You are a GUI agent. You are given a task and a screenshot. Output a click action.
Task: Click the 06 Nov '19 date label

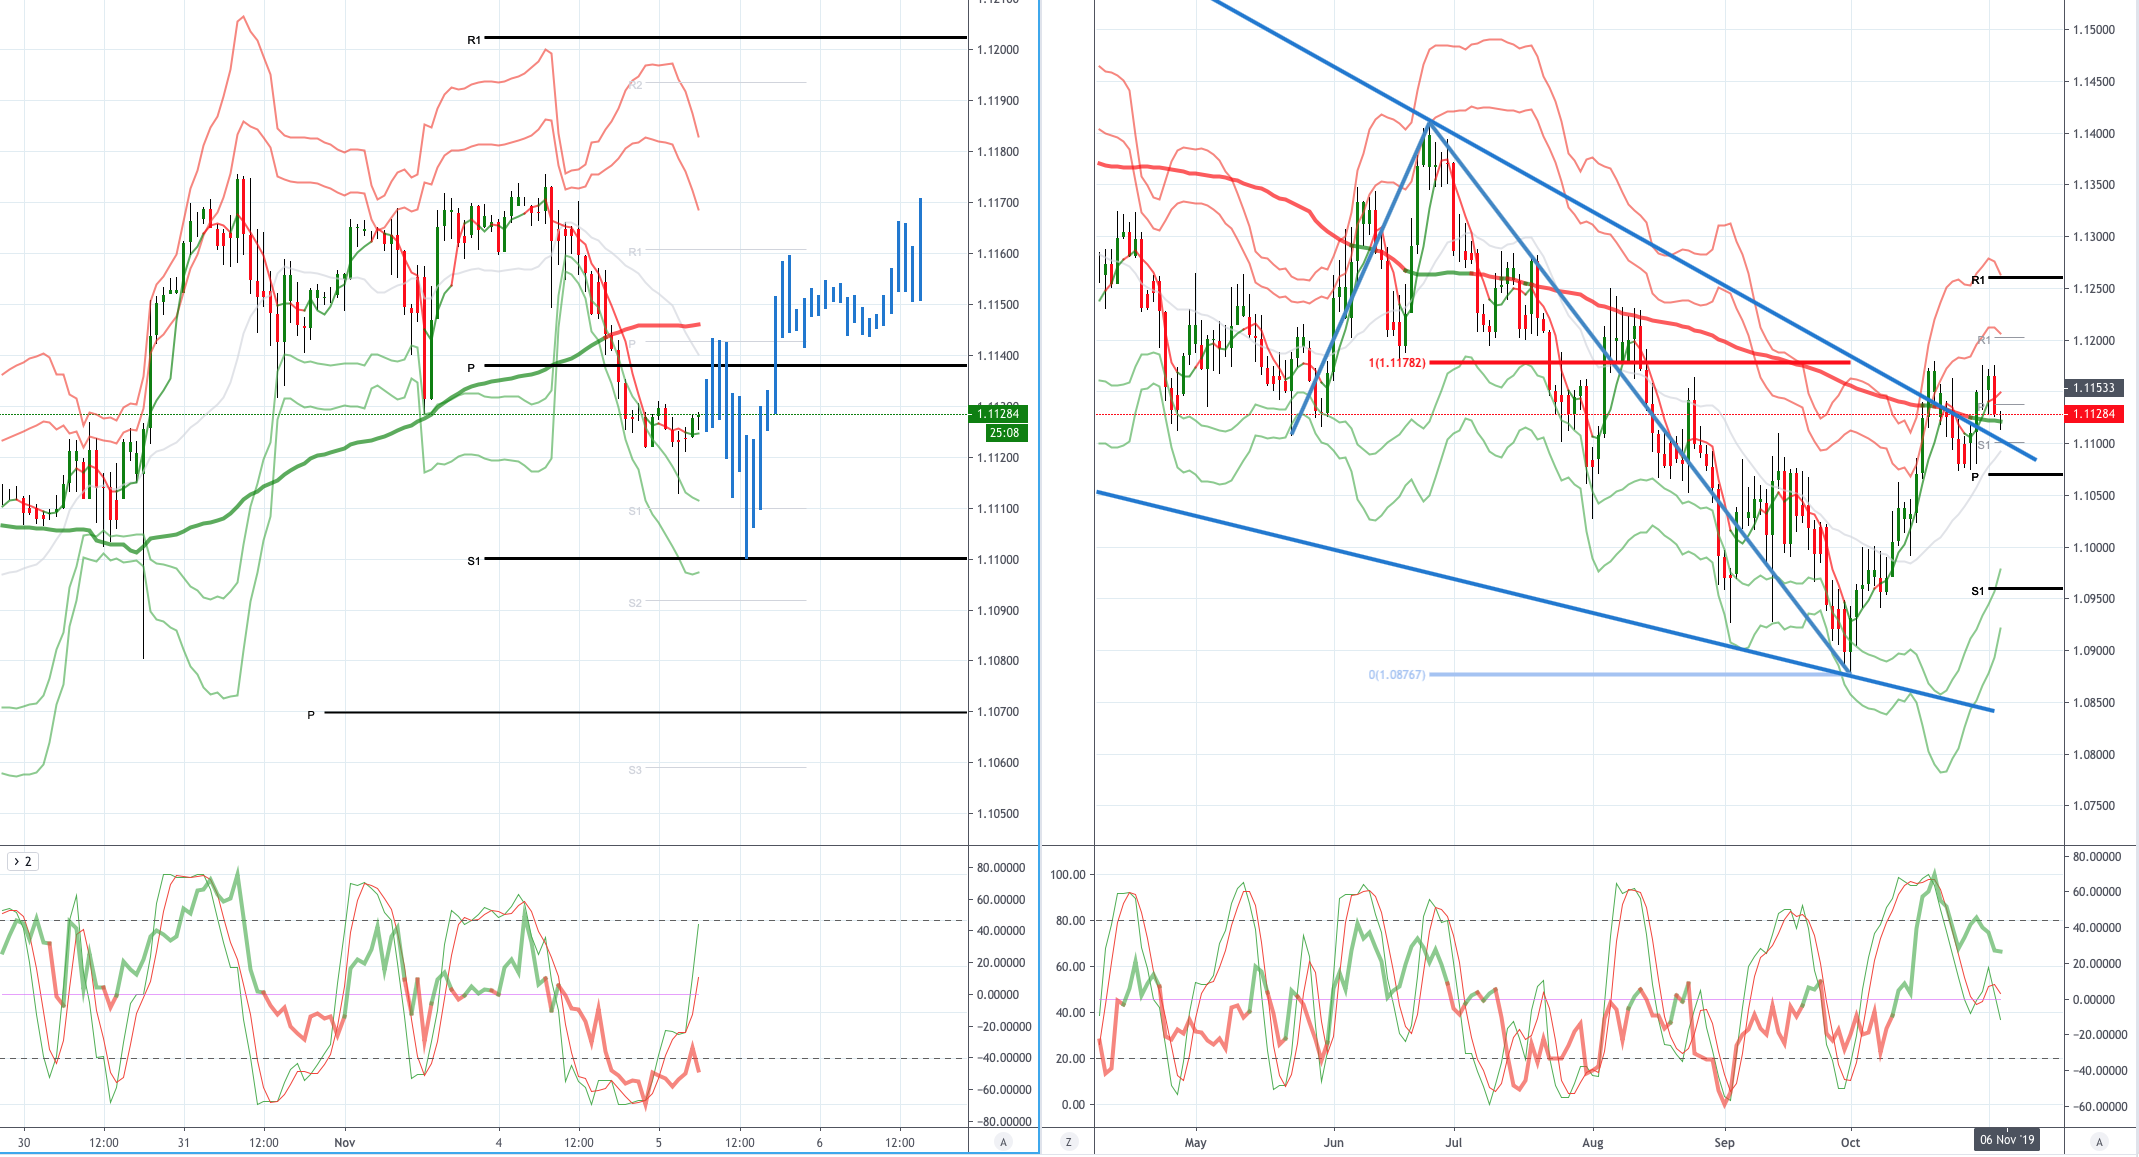tap(2006, 1140)
